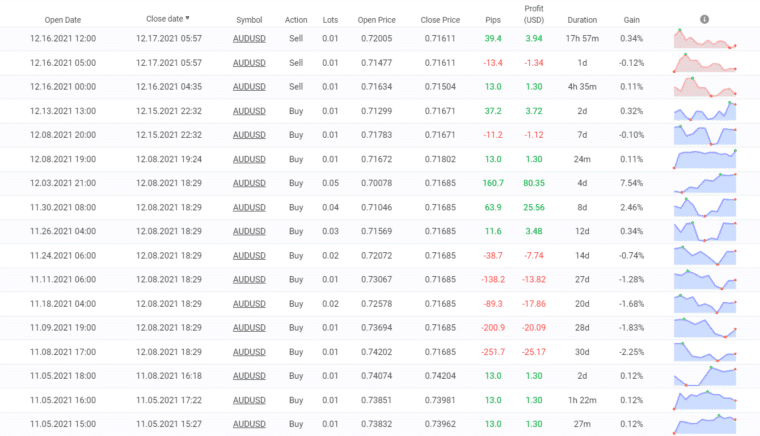This screenshot has width=760, height=436.
Task: Open the mini chart of the 12.16.2021 12:00 trade
Action: click(x=705, y=38)
